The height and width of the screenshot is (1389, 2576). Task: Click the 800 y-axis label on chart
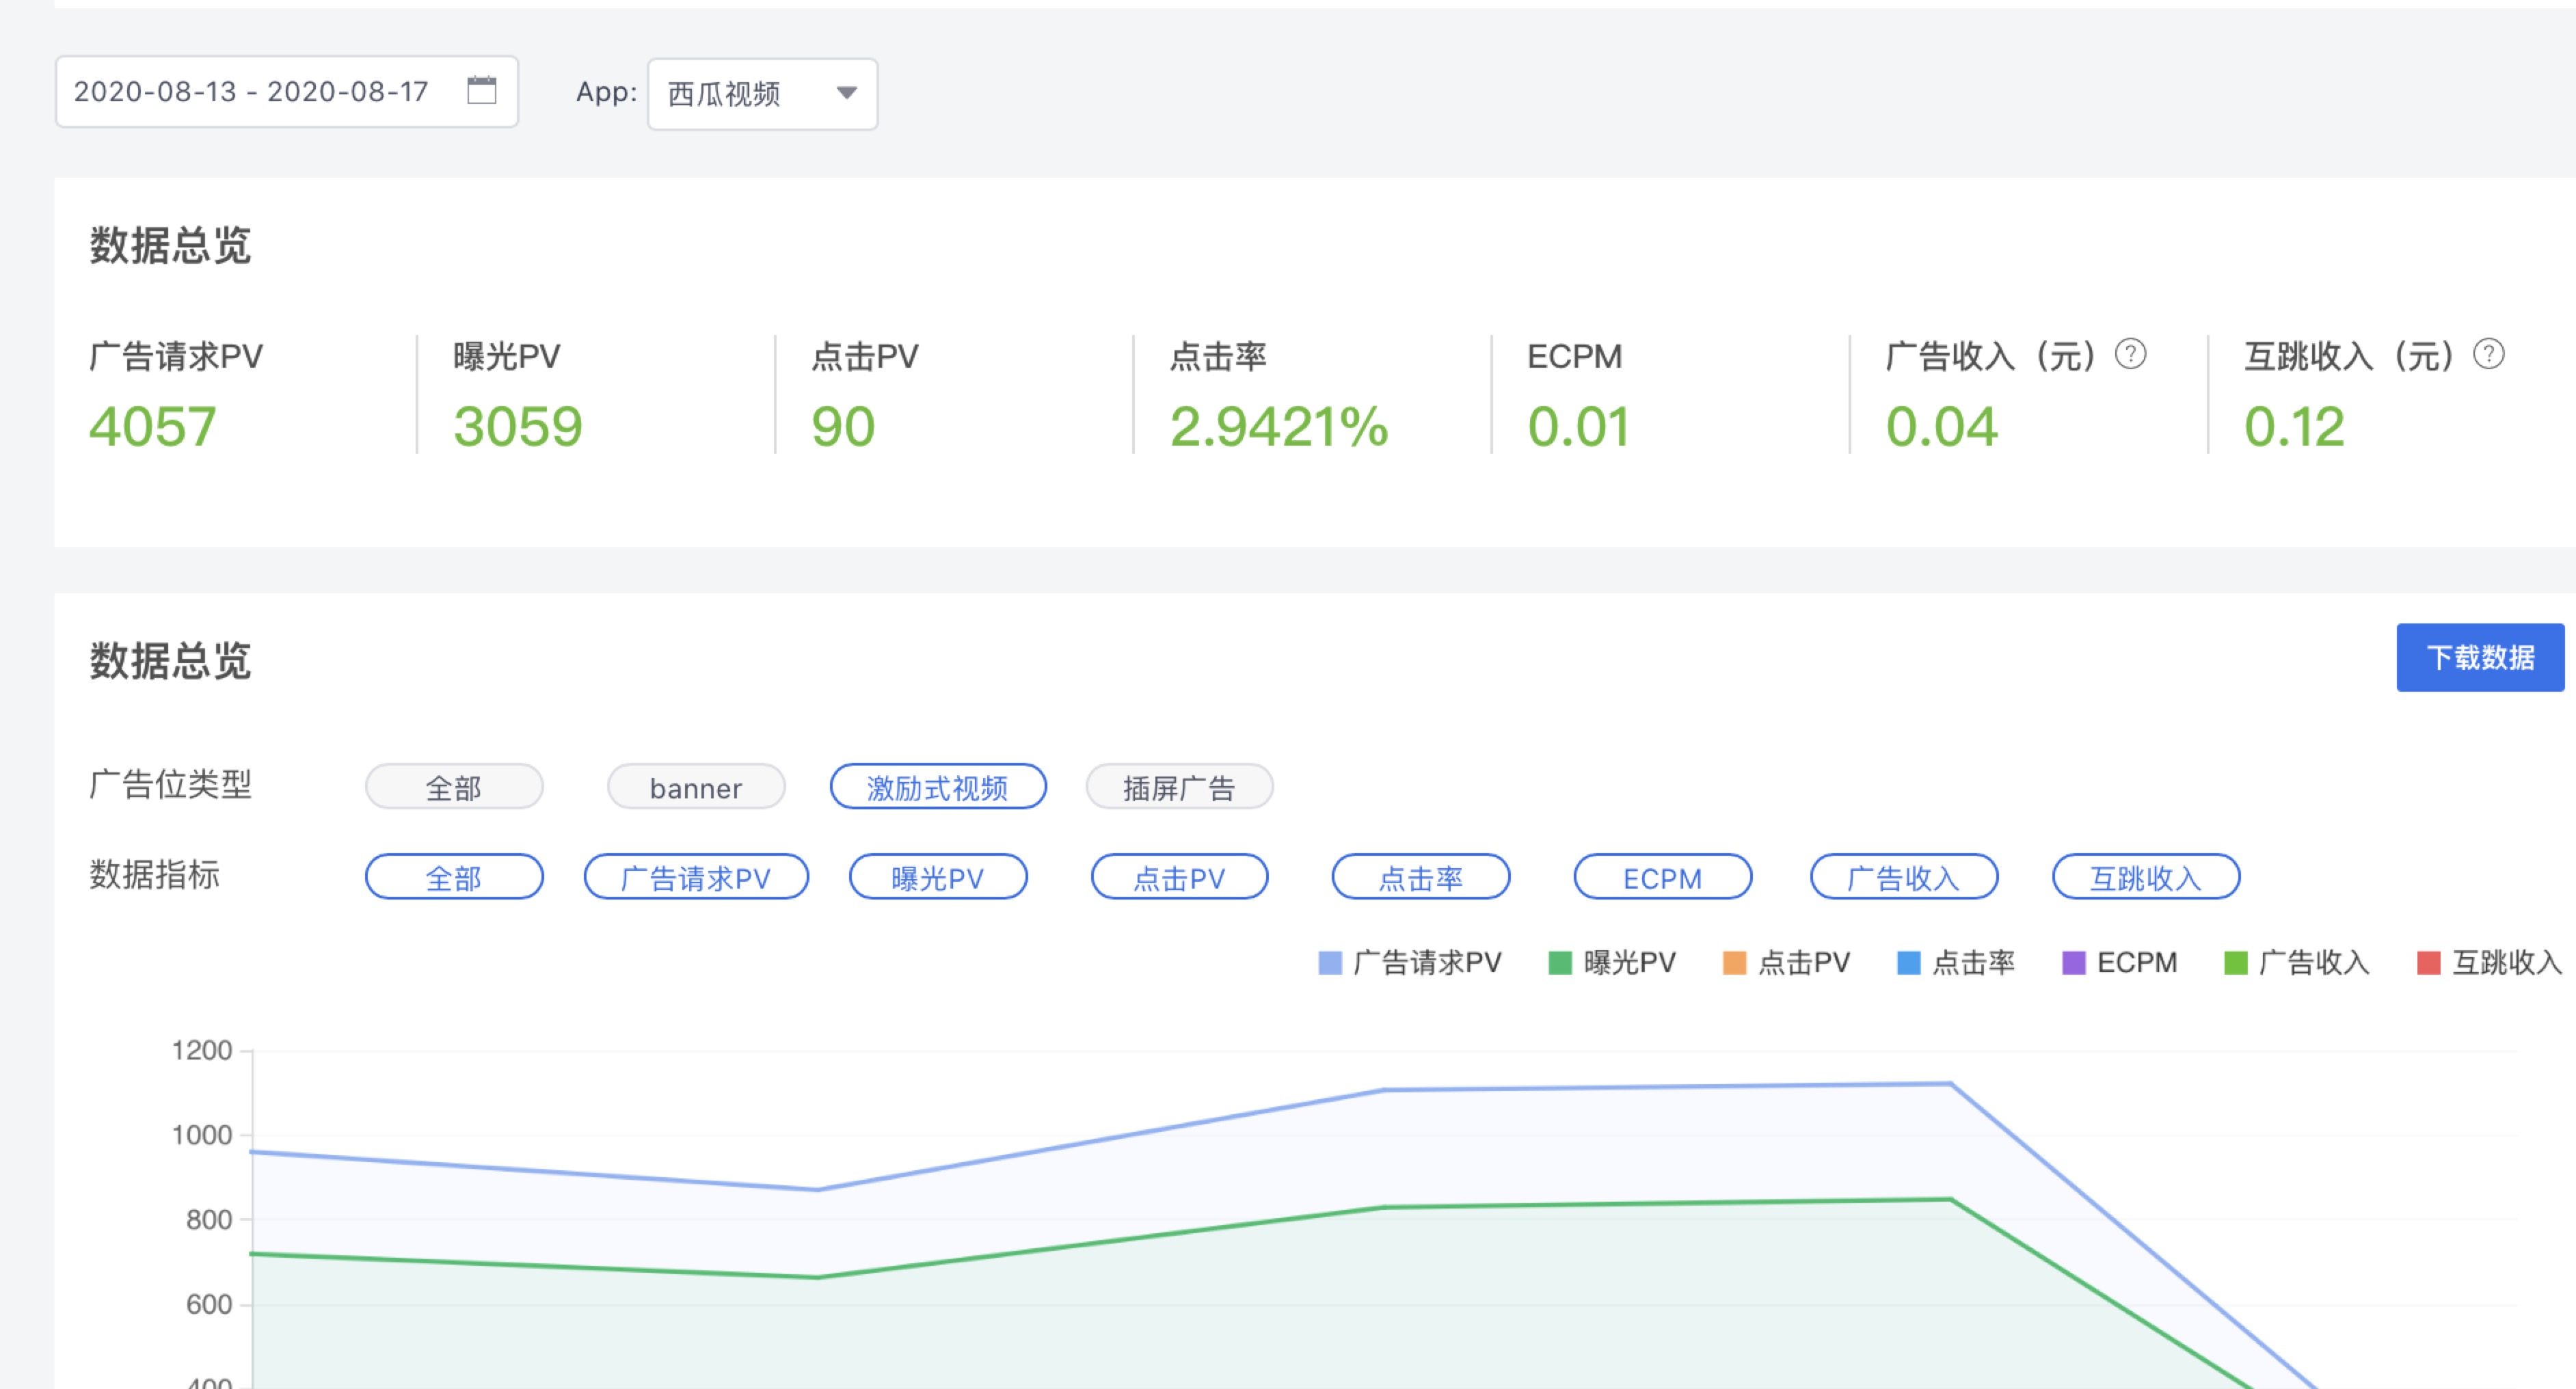click(209, 1220)
